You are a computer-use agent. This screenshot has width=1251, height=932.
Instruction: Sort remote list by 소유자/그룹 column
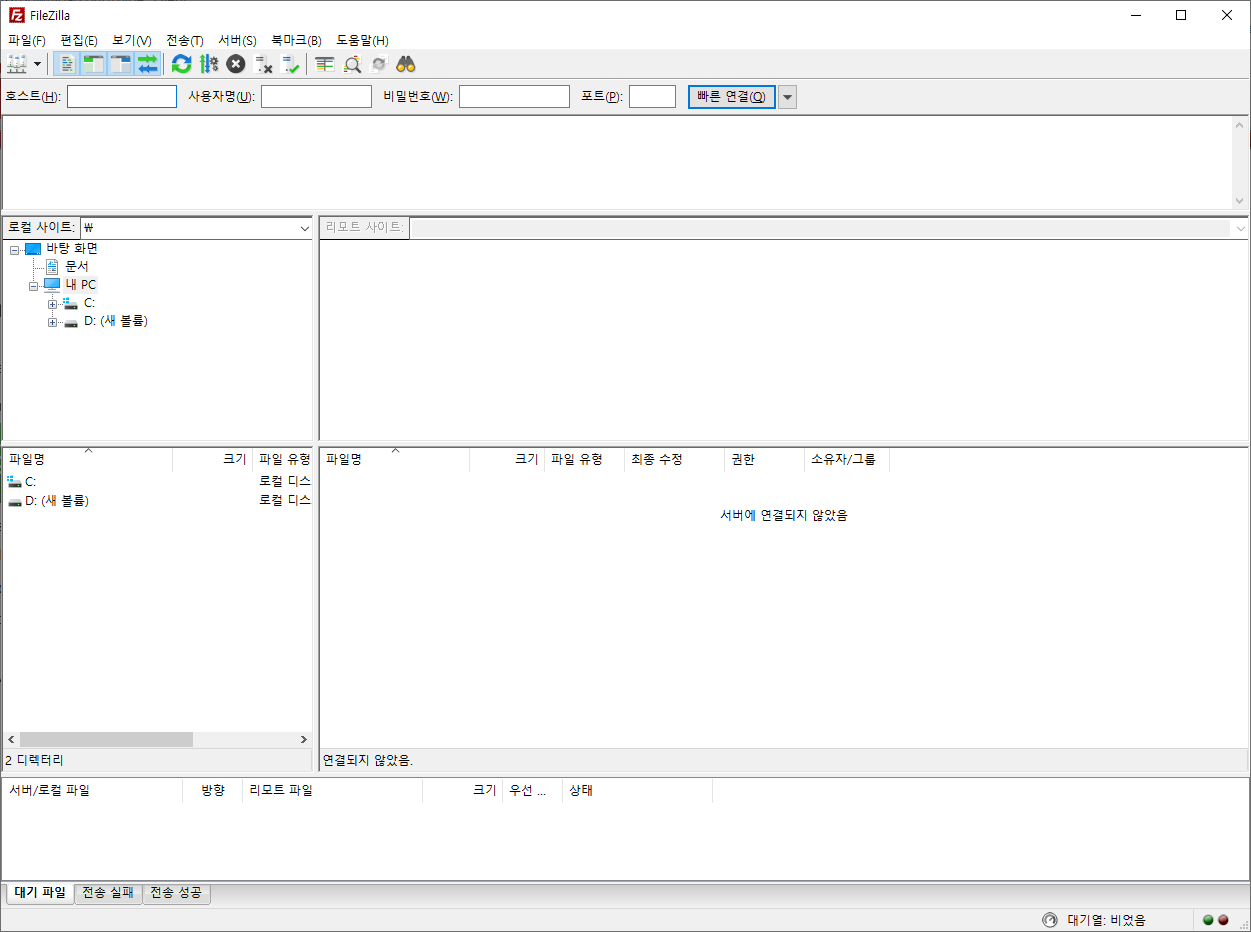tap(847, 459)
